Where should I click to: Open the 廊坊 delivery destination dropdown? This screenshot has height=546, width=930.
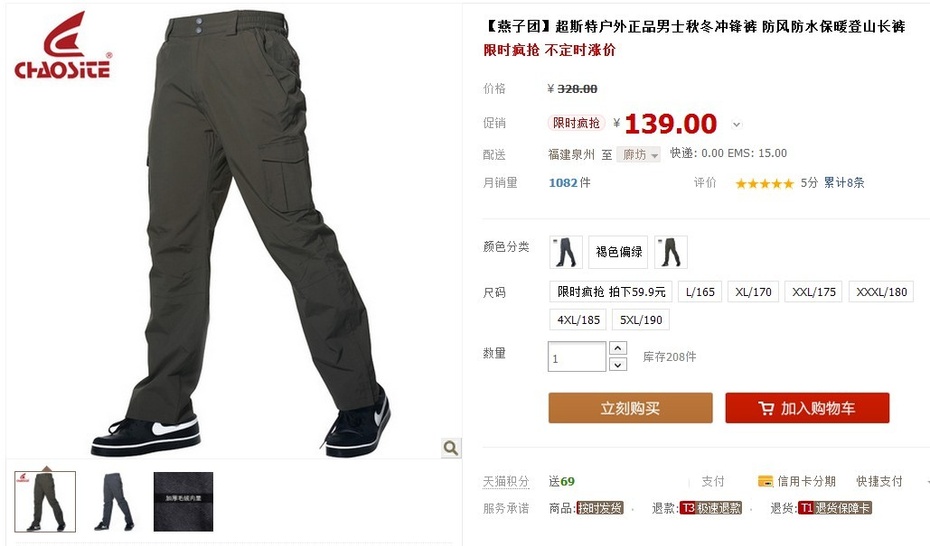638,155
